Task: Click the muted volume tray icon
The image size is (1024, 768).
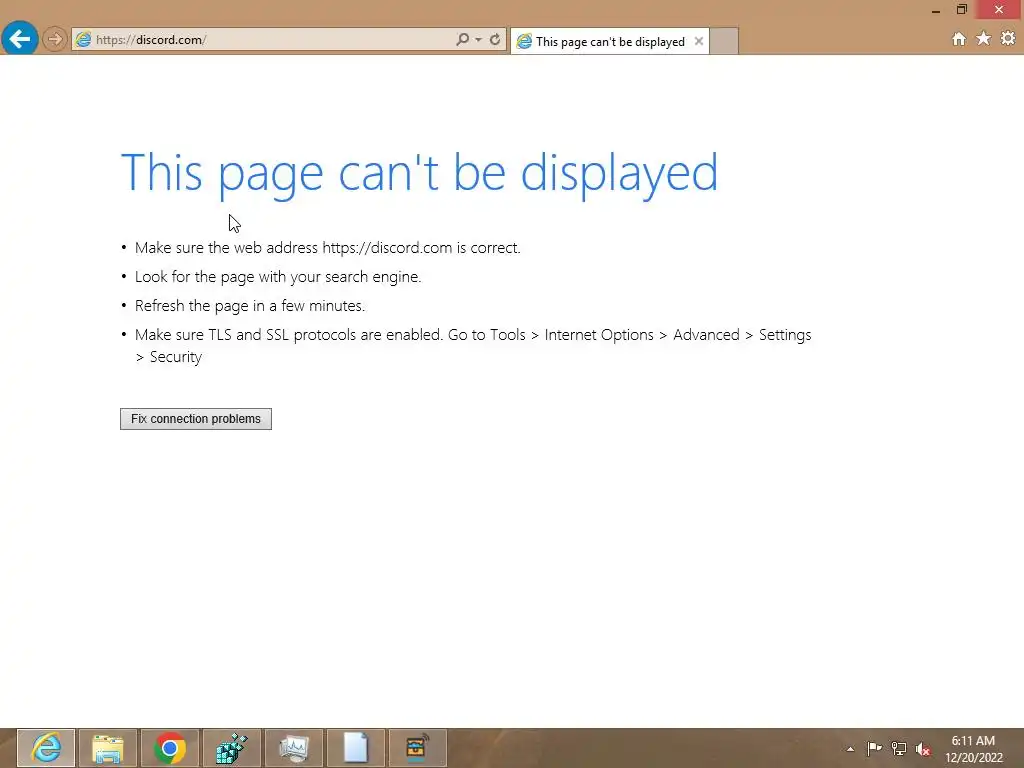Action: 923,749
